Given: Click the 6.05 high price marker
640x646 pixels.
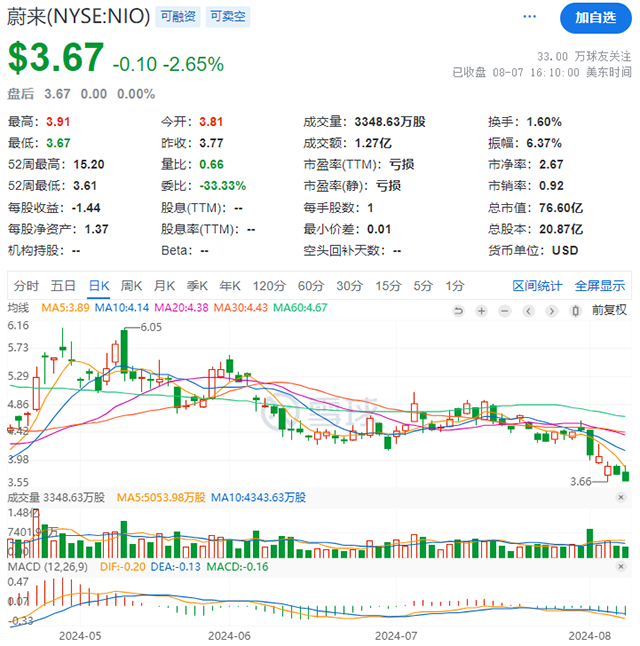Looking at the screenshot, I should (x=151, y=328).
